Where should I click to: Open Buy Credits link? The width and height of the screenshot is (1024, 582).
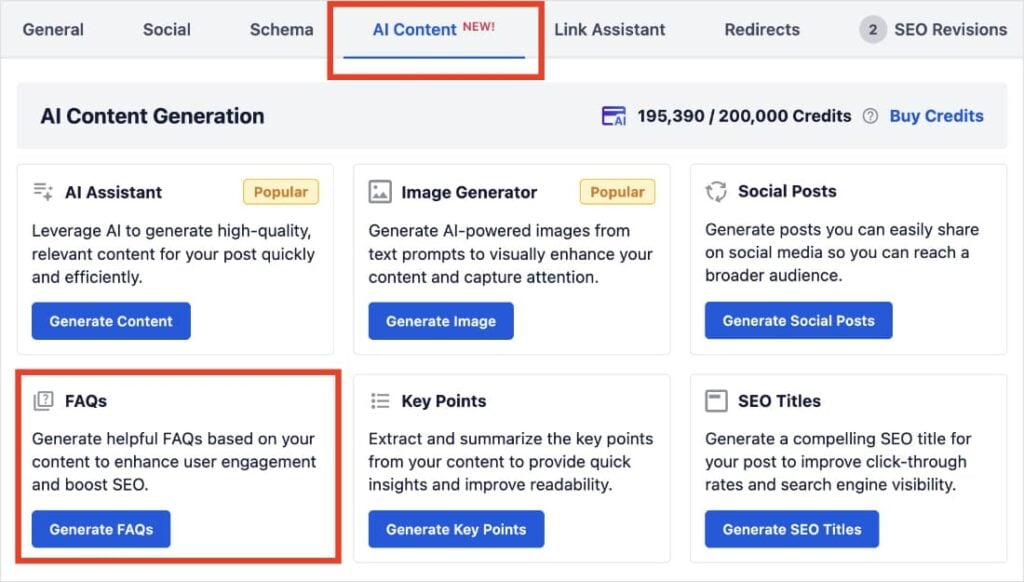(936, 116)
